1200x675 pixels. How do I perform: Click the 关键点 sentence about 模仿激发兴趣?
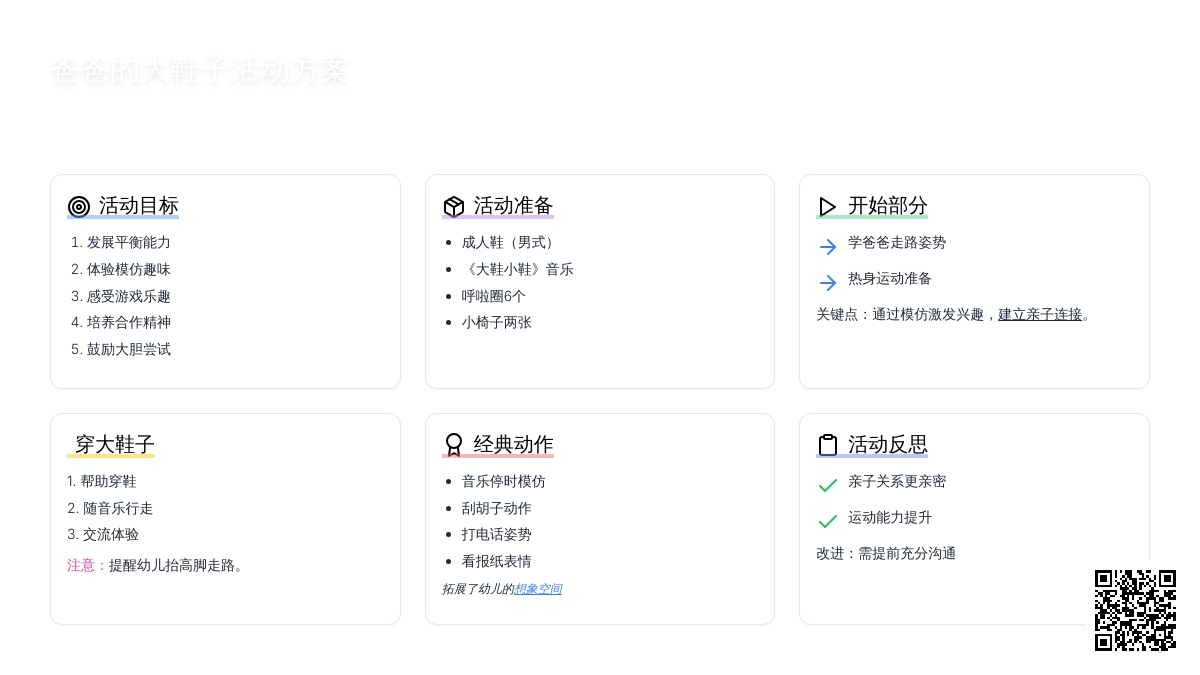[955, 314]
